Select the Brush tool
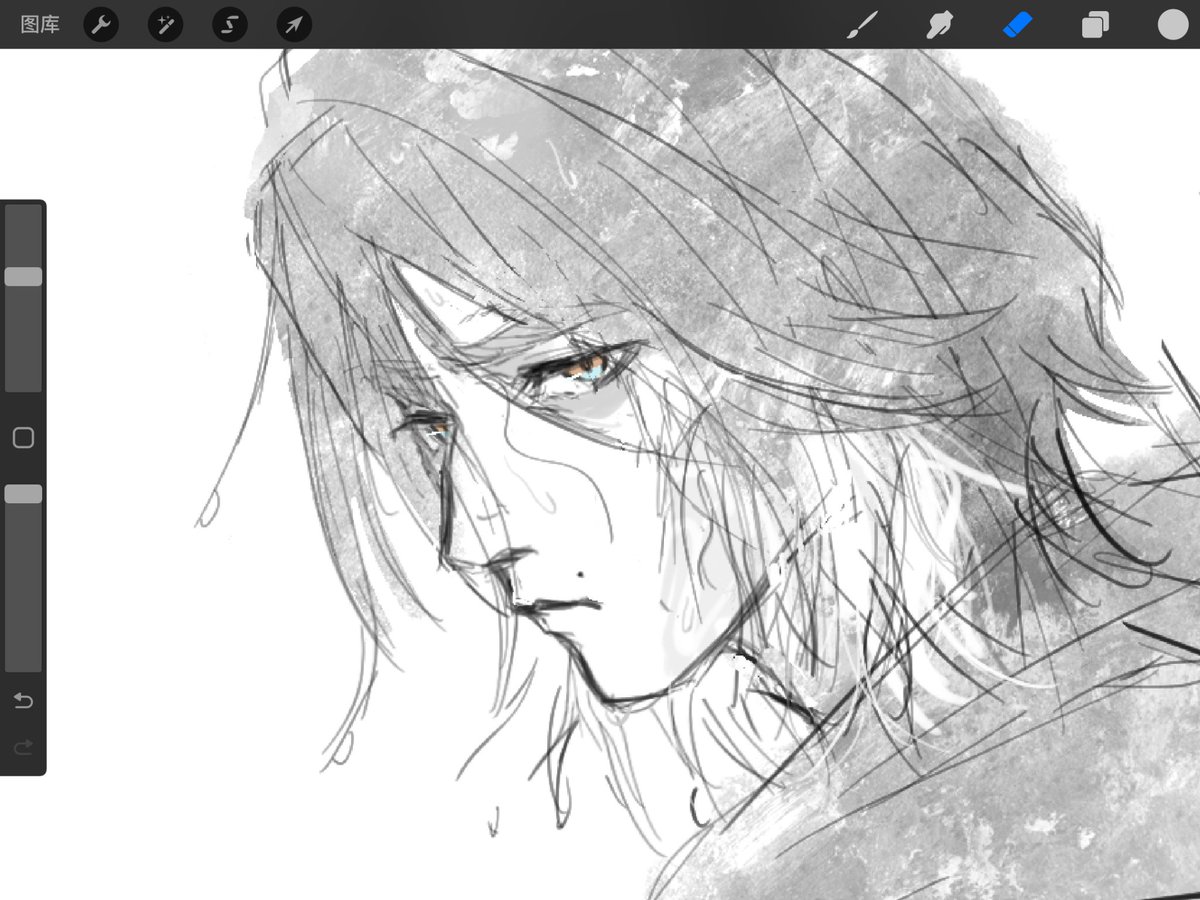The image size is (1200, 900). (x=862, y=24)
